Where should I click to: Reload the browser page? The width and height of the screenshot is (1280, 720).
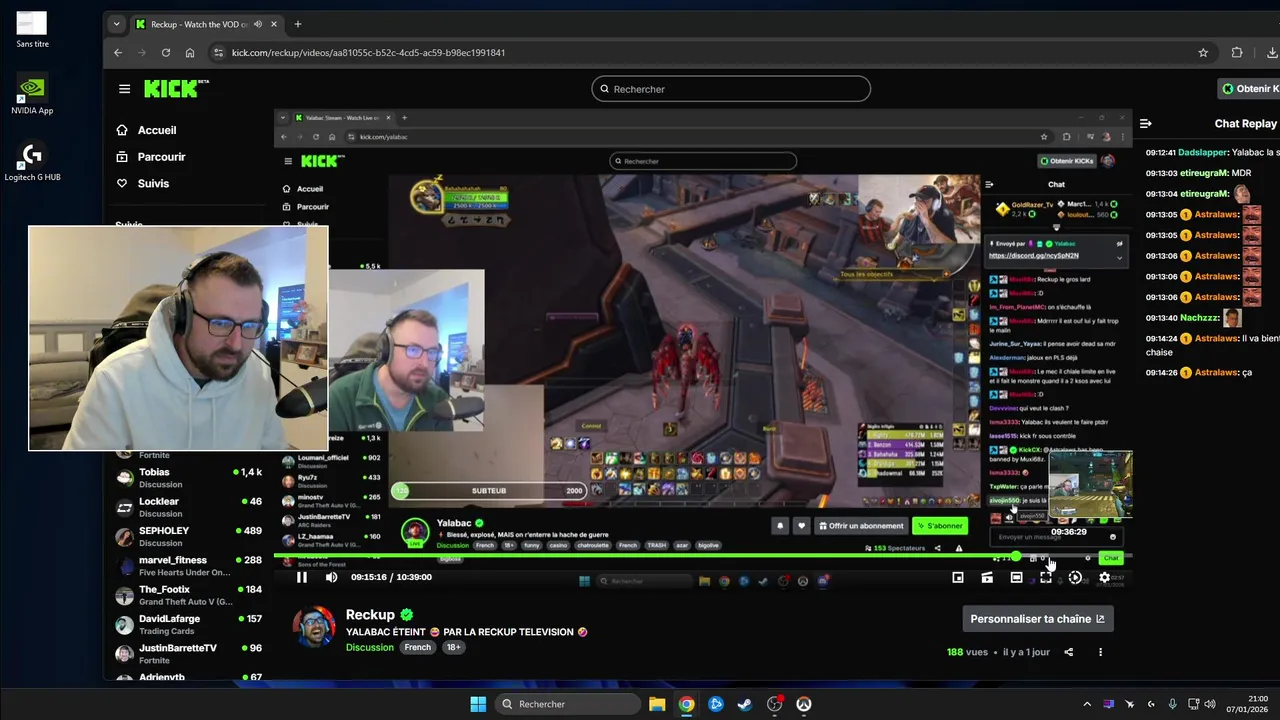(166, 53)
